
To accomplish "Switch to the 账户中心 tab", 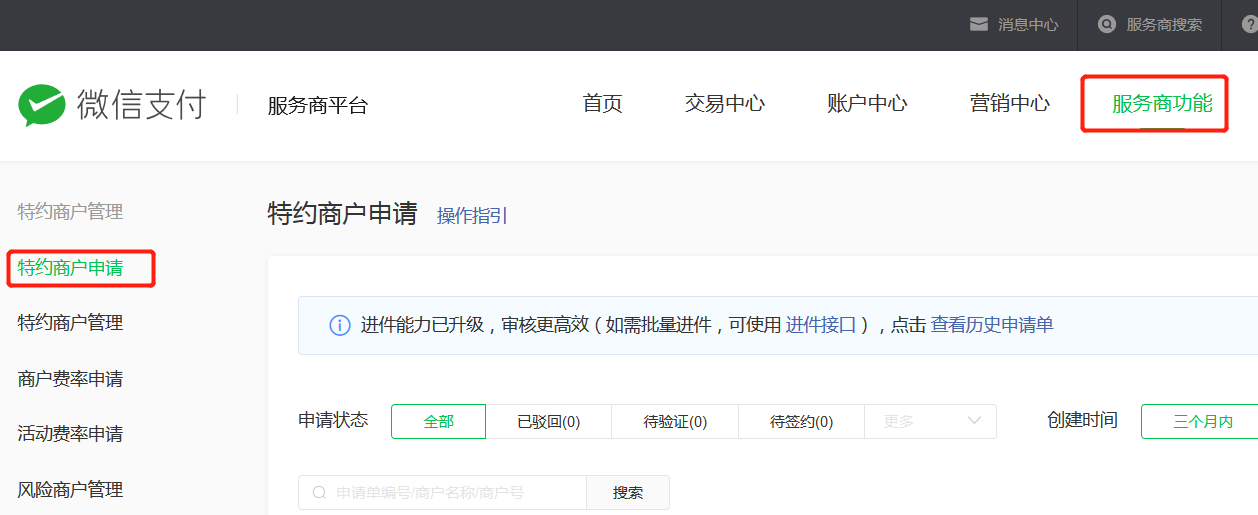I will [x=867, y=103].
